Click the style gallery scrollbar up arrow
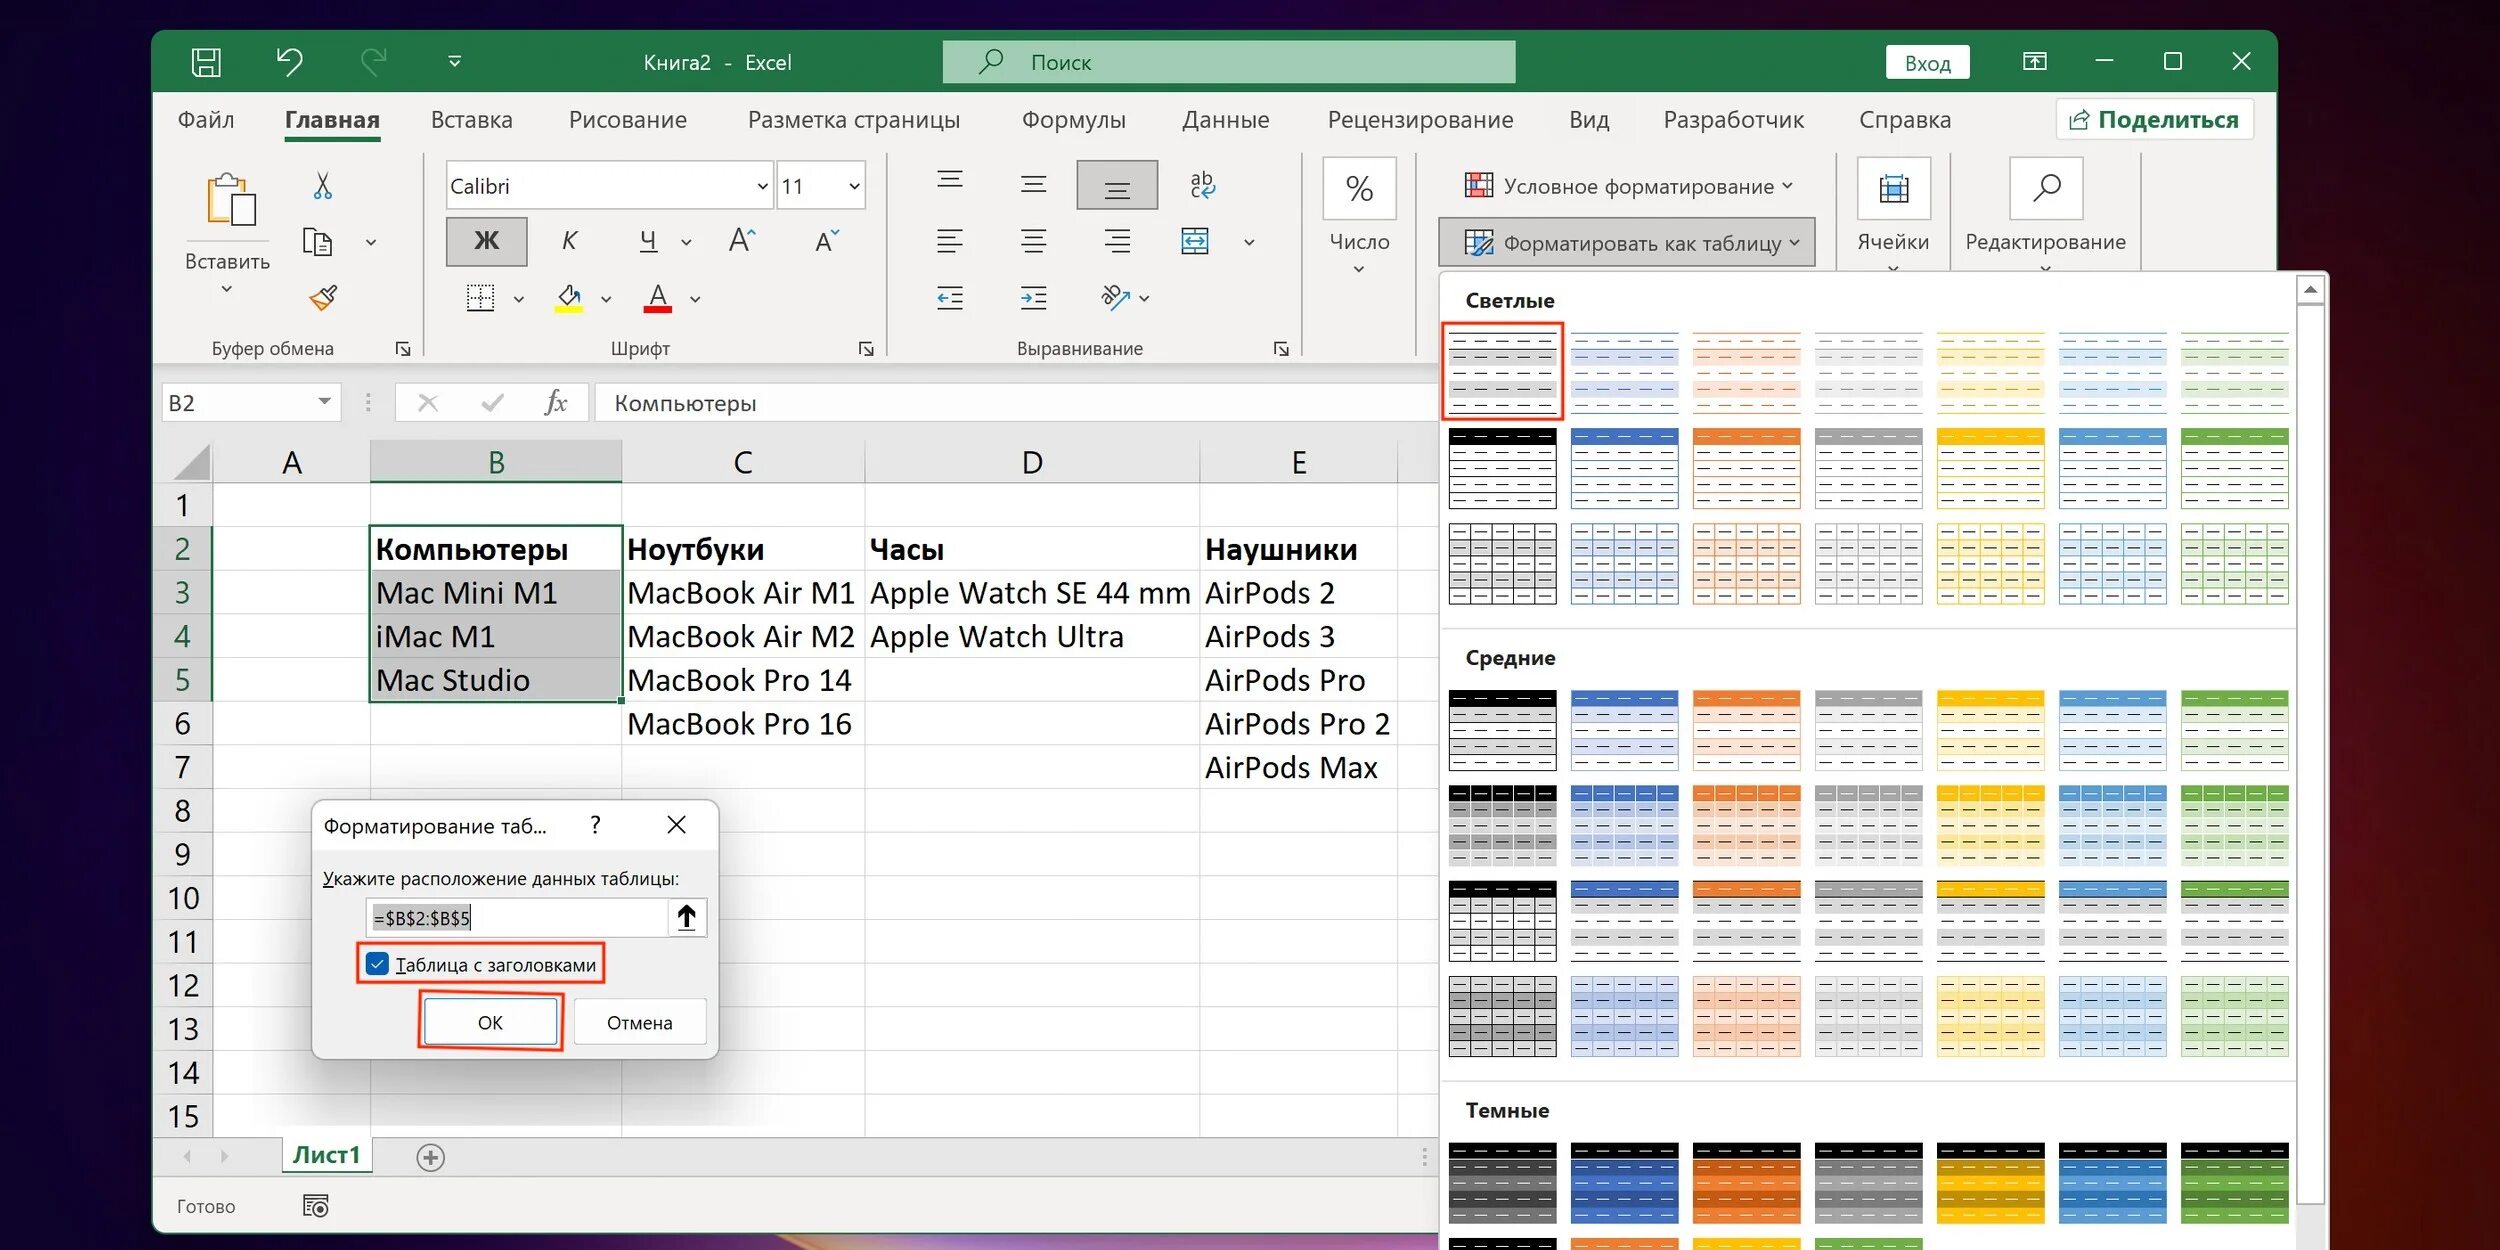Viewport: 2500px width, 1250px height. 2311,291
